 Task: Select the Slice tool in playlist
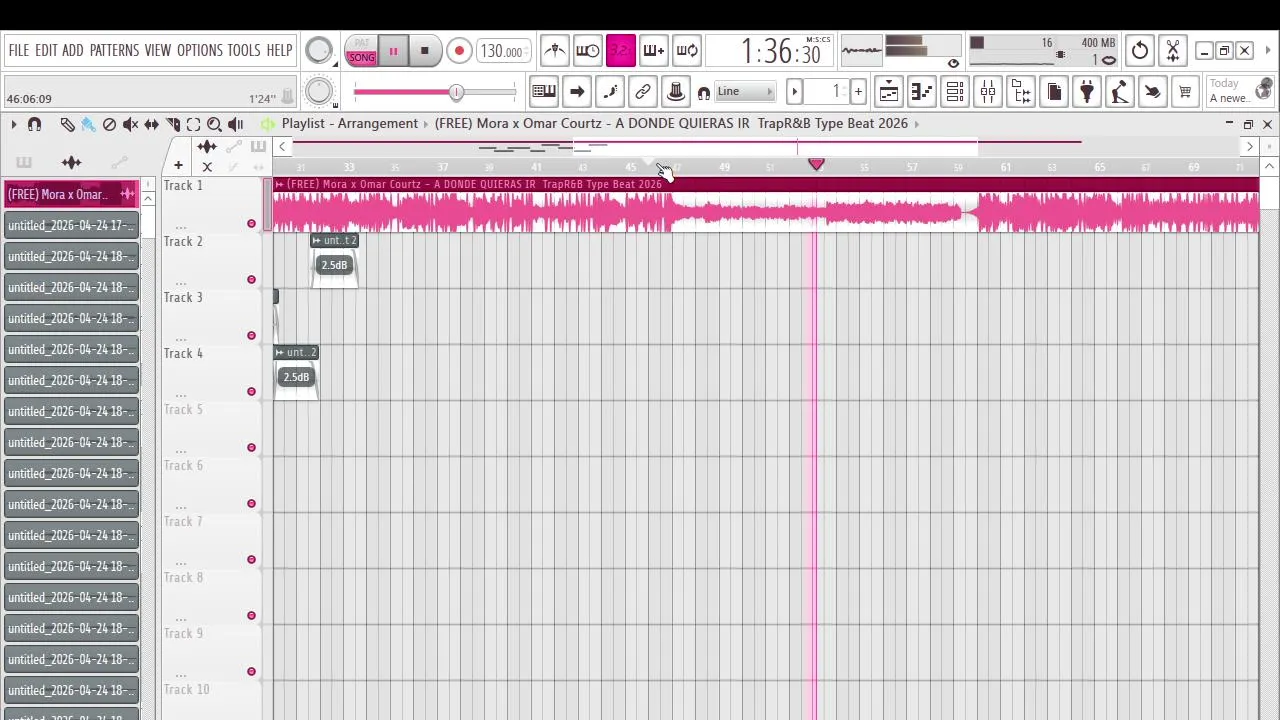[x=172, y=124]
